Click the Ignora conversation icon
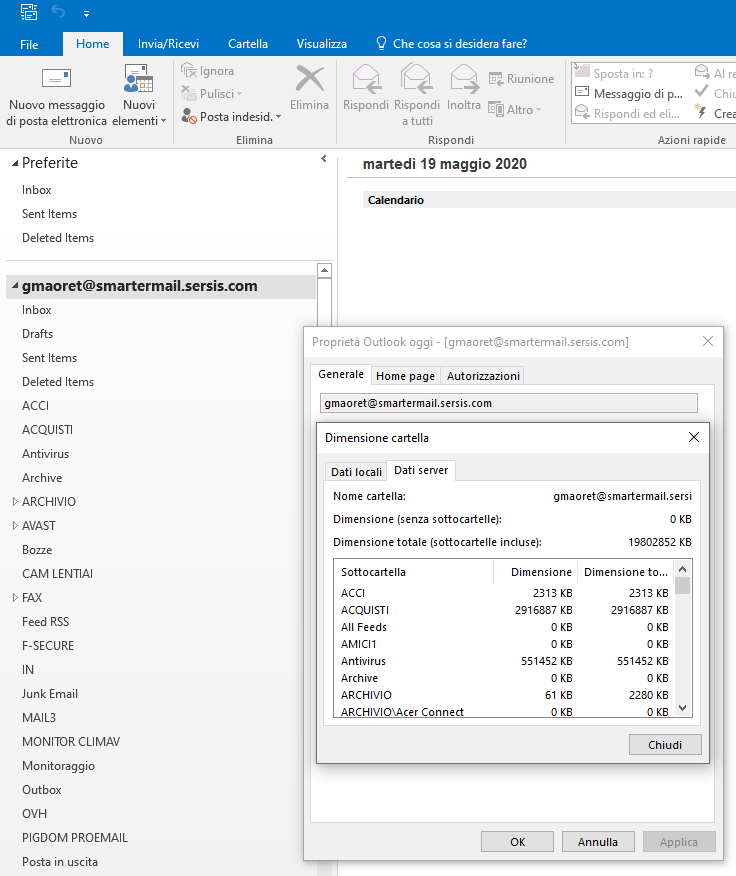Viewport: 736px width, 876px height. [x=189, y=71]
